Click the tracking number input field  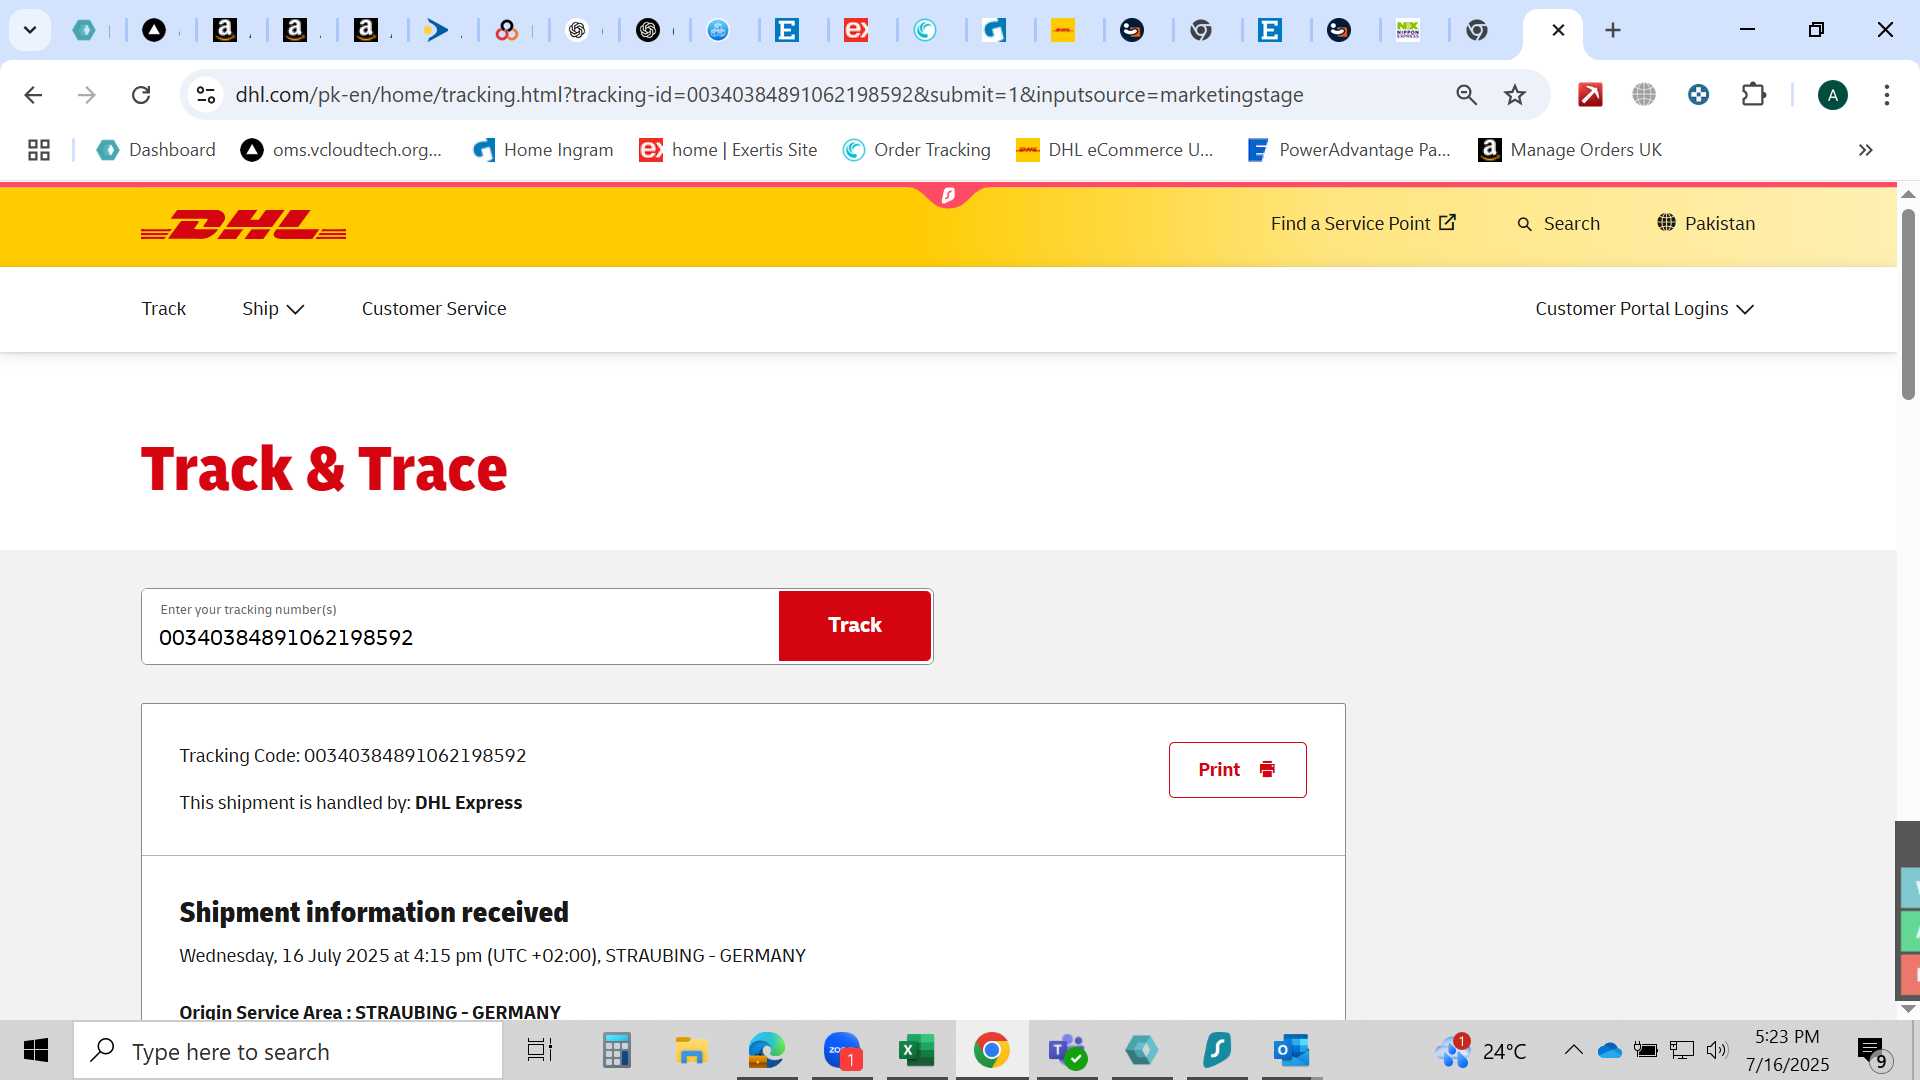click(x=460, y=626)
